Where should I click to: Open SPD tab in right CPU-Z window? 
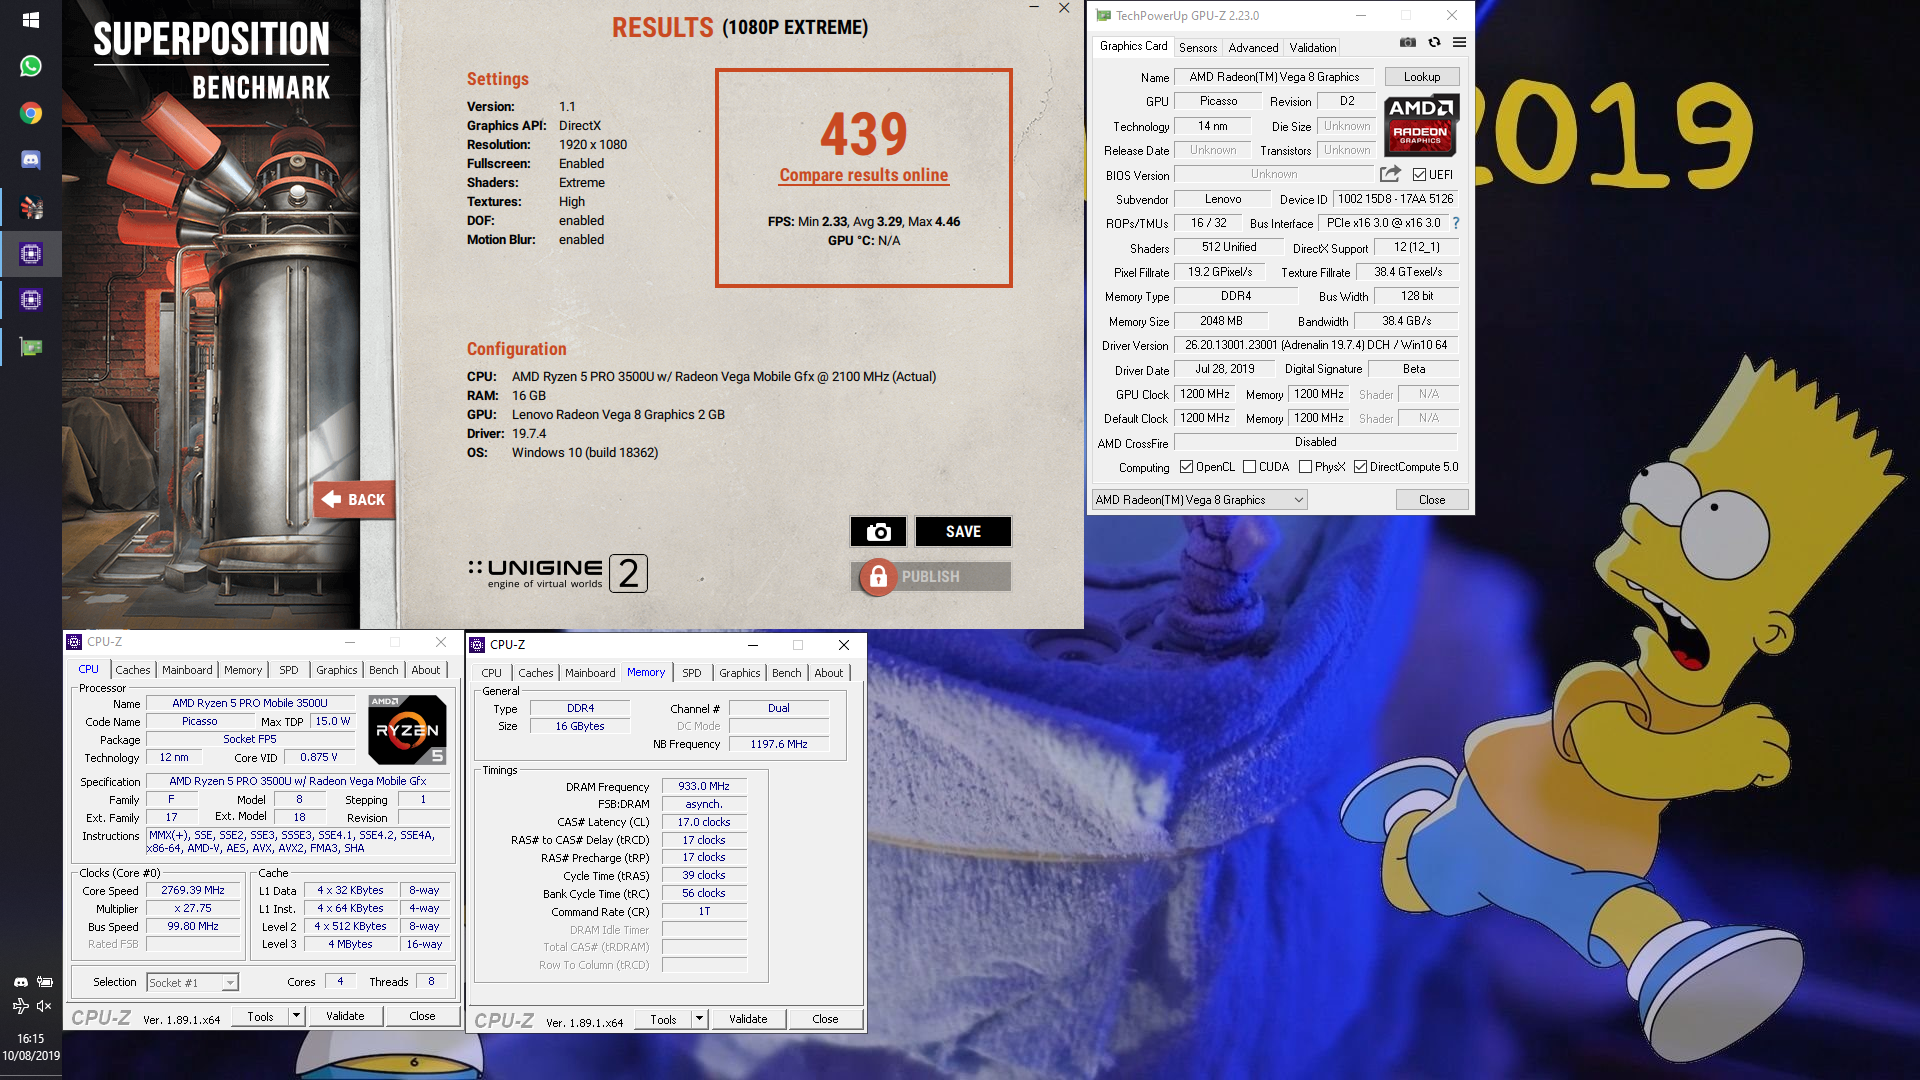tap(691, 673)
